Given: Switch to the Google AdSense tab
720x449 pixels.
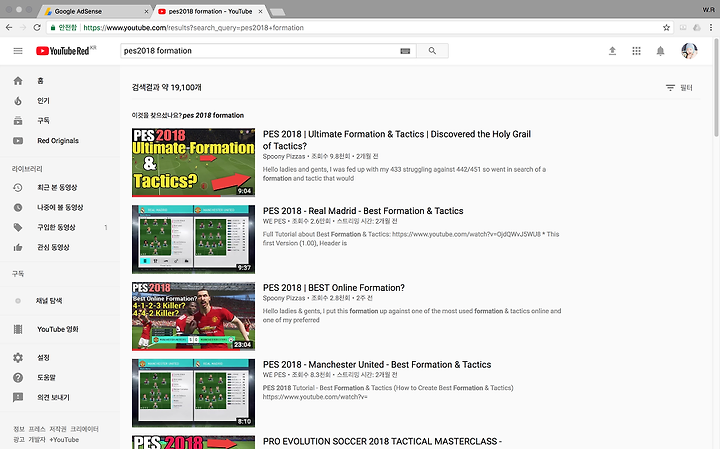Looking at the screenshot, I should [96, 11].
